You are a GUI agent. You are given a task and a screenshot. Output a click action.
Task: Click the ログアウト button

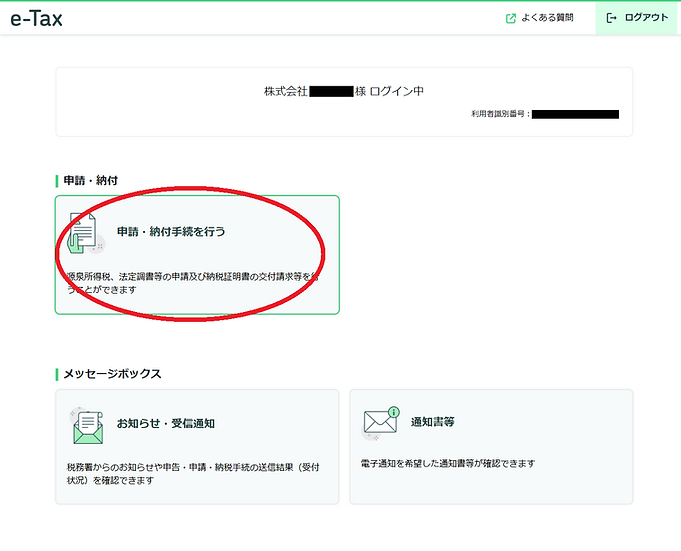[637, 18]
